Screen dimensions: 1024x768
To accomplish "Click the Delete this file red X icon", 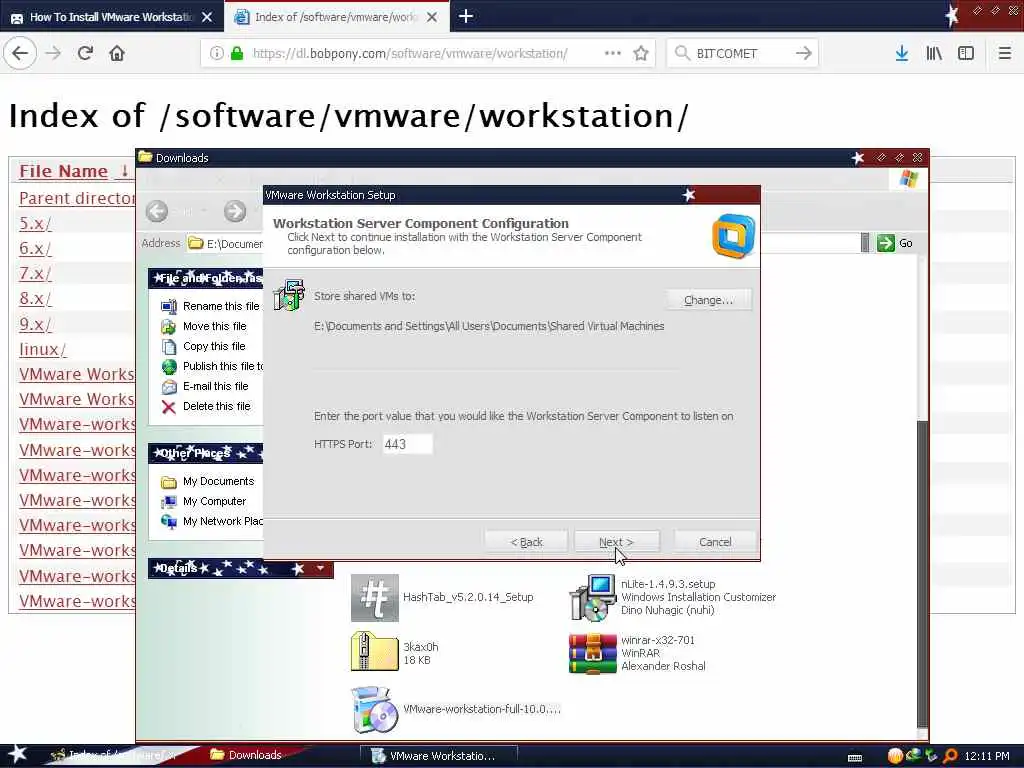I will 168,407.
